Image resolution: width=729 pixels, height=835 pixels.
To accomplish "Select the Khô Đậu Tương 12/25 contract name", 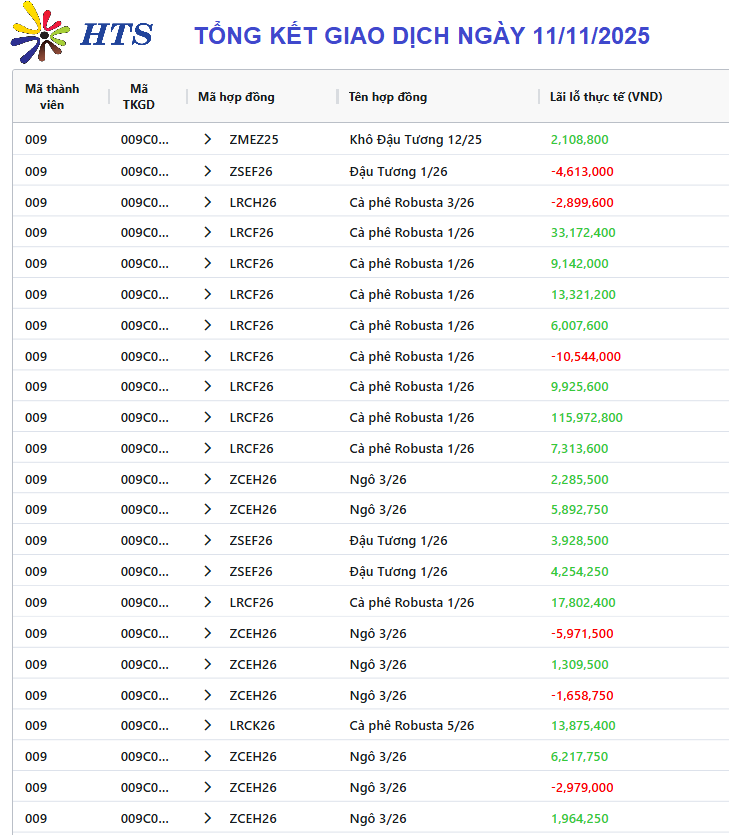I will click(x=415, y=140).
